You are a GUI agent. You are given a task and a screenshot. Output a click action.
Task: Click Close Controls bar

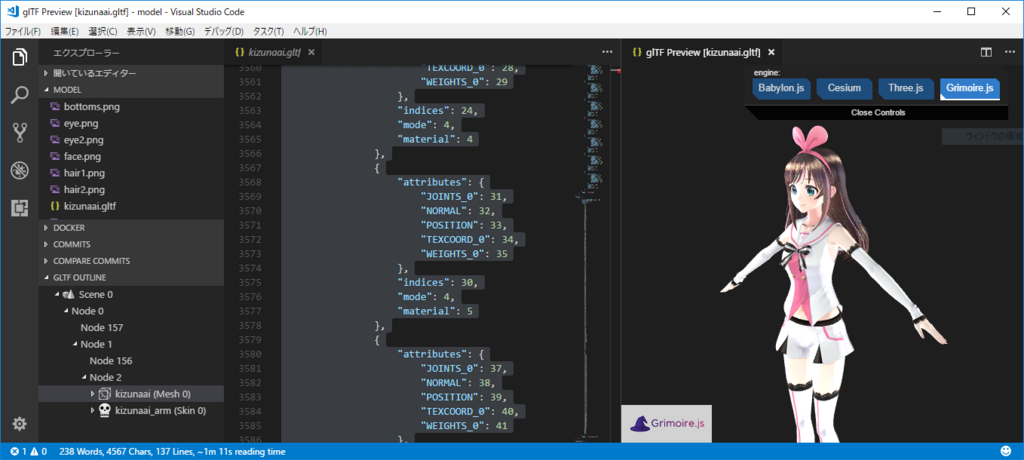(877, 112)
